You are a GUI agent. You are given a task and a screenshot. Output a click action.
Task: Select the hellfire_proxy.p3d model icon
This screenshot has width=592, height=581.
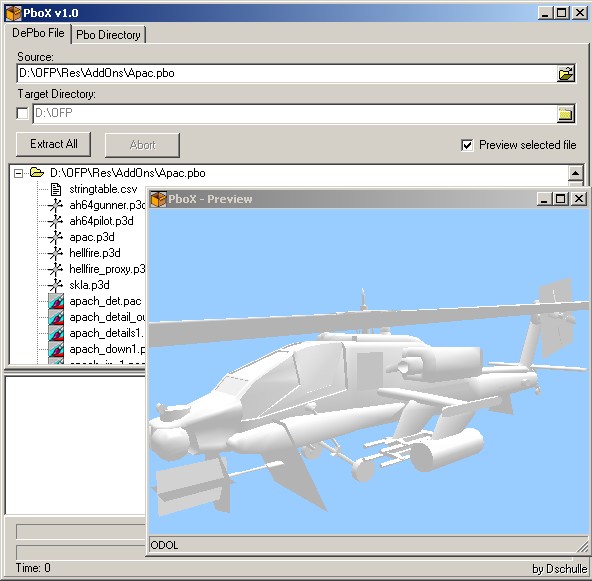click(56, 269)
